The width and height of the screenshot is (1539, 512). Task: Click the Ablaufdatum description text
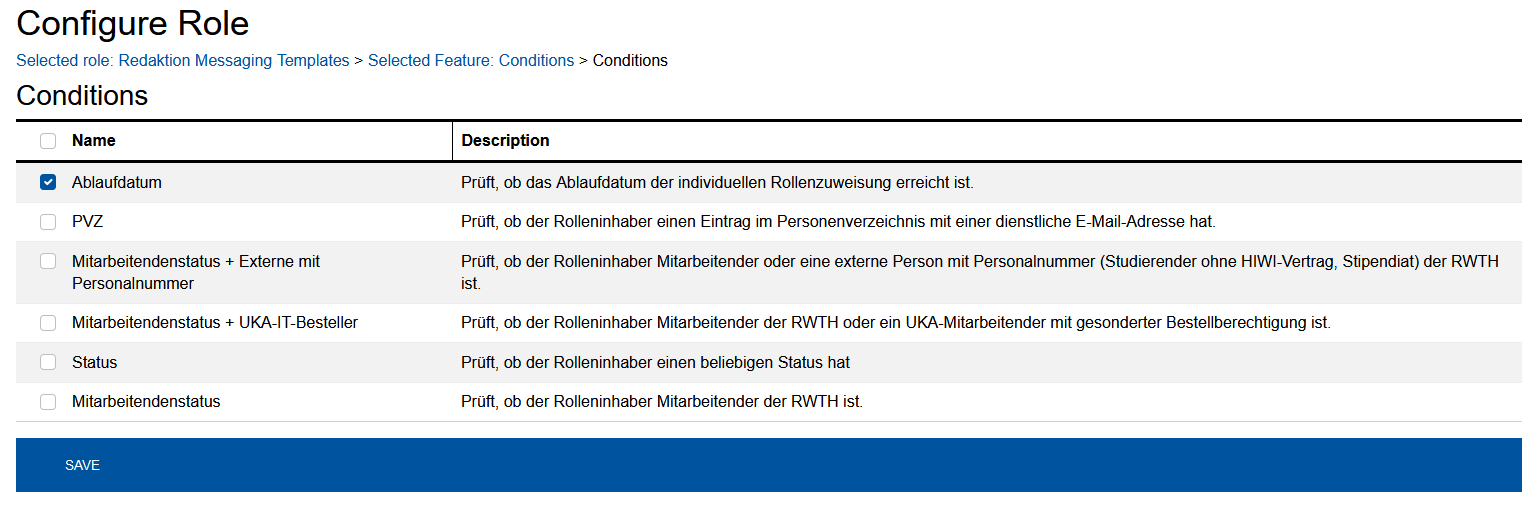(717, 183)
